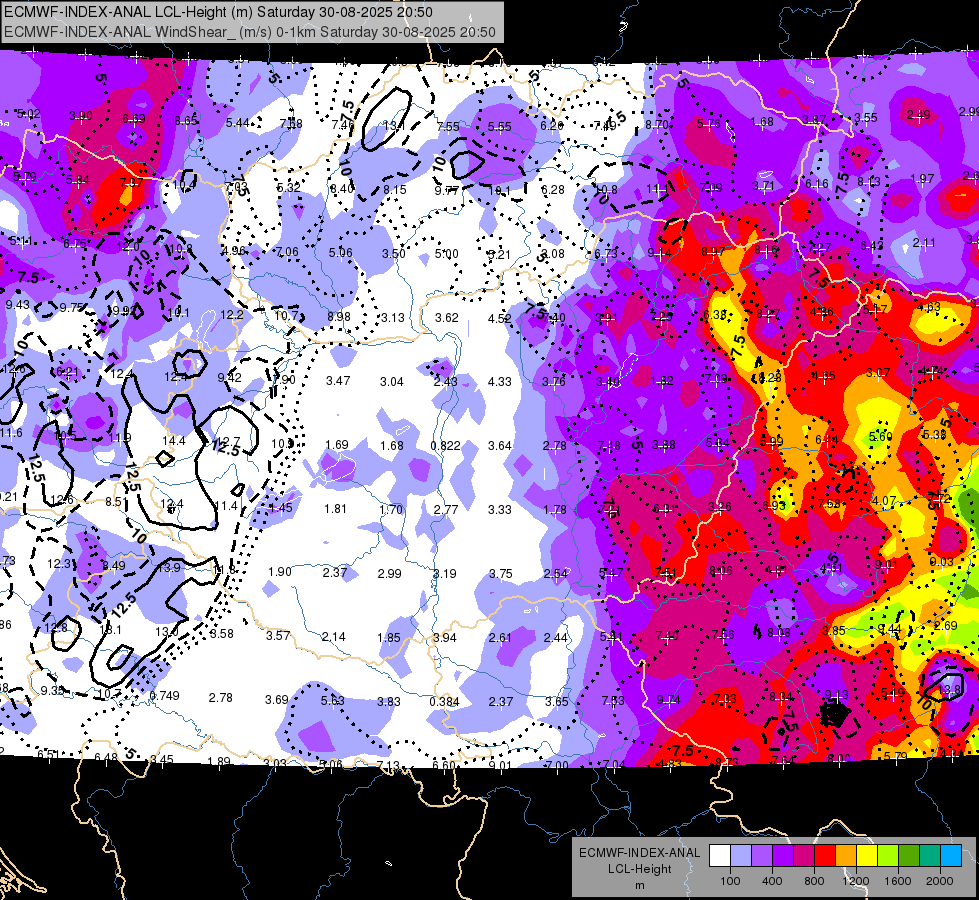979x900 pixels.
Task: Click the magenta swatch in the color legend
Action: point(804,856)
